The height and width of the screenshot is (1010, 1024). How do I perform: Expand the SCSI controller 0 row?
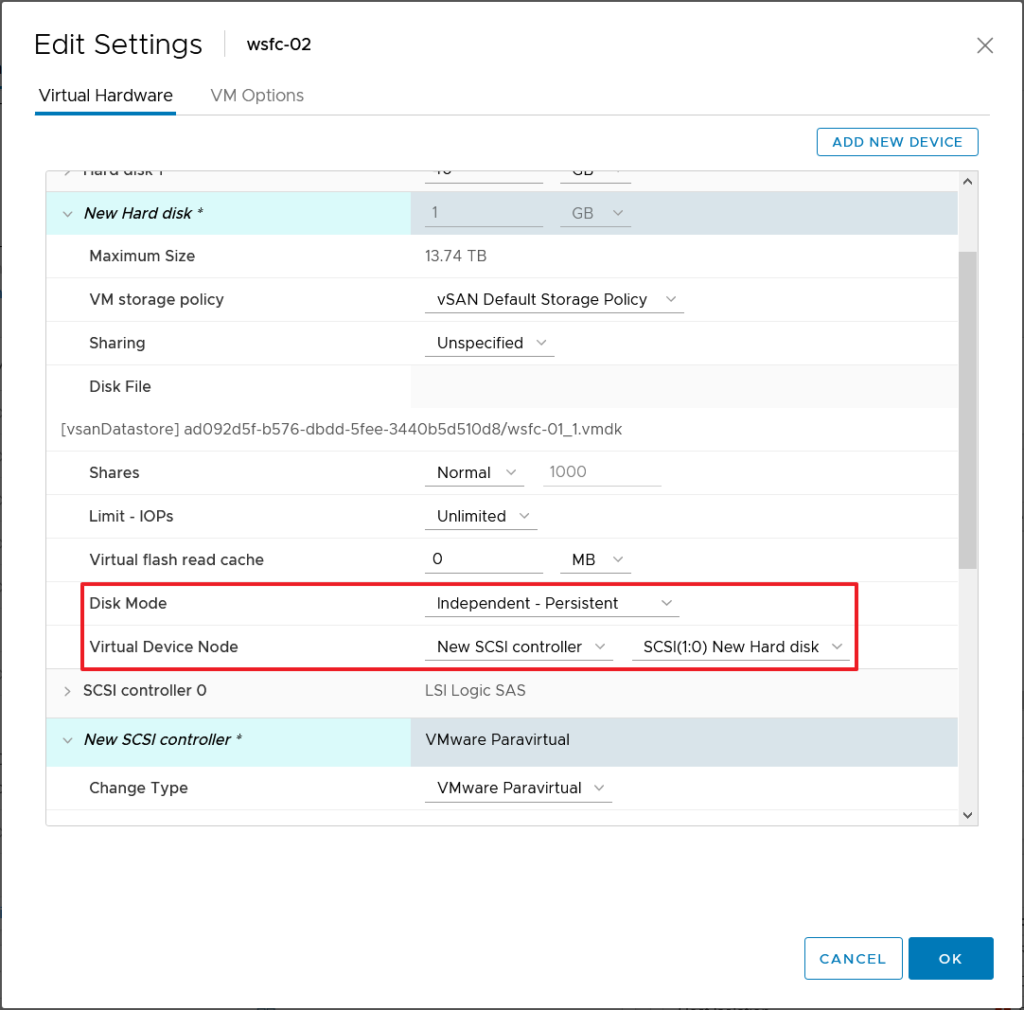(x=68, y=691)
